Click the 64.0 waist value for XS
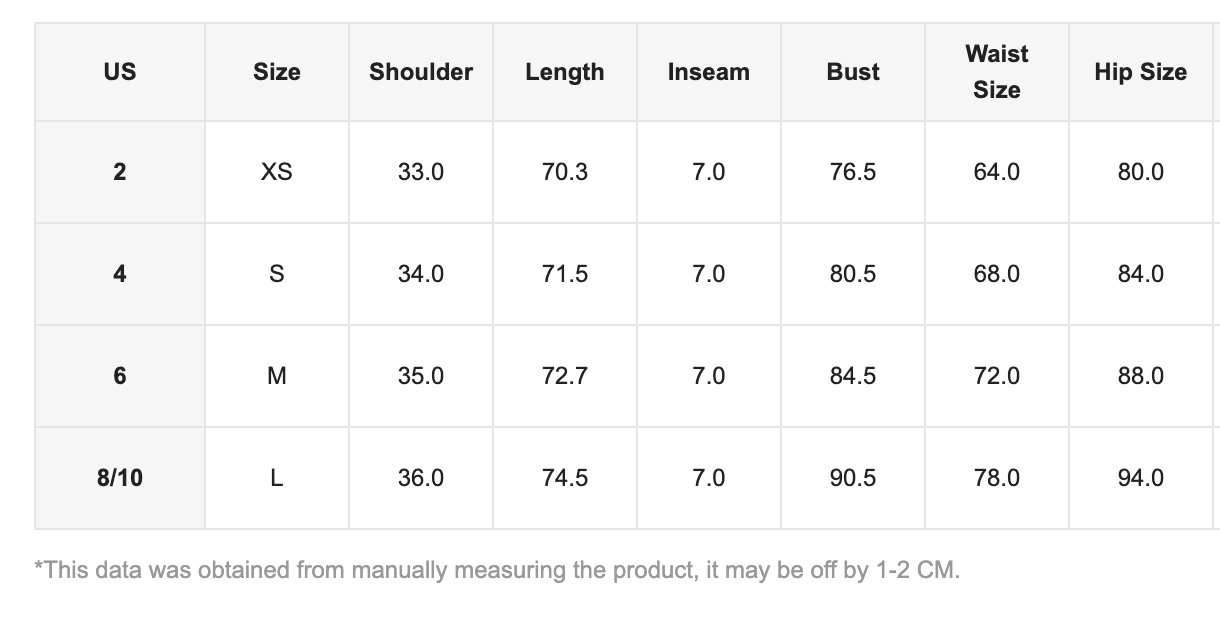 tap(997, 172)
